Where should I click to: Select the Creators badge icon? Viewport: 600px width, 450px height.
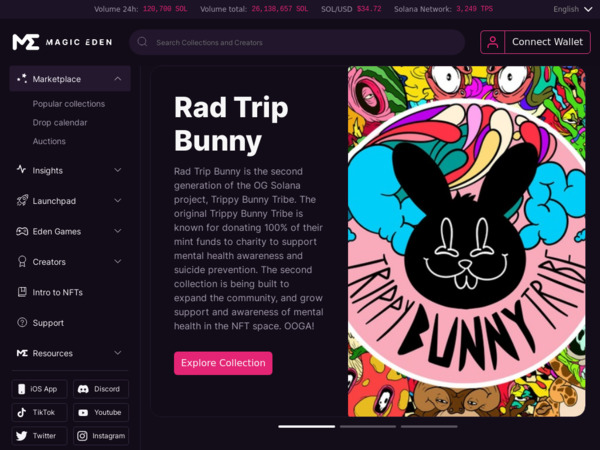coord(22,261)
